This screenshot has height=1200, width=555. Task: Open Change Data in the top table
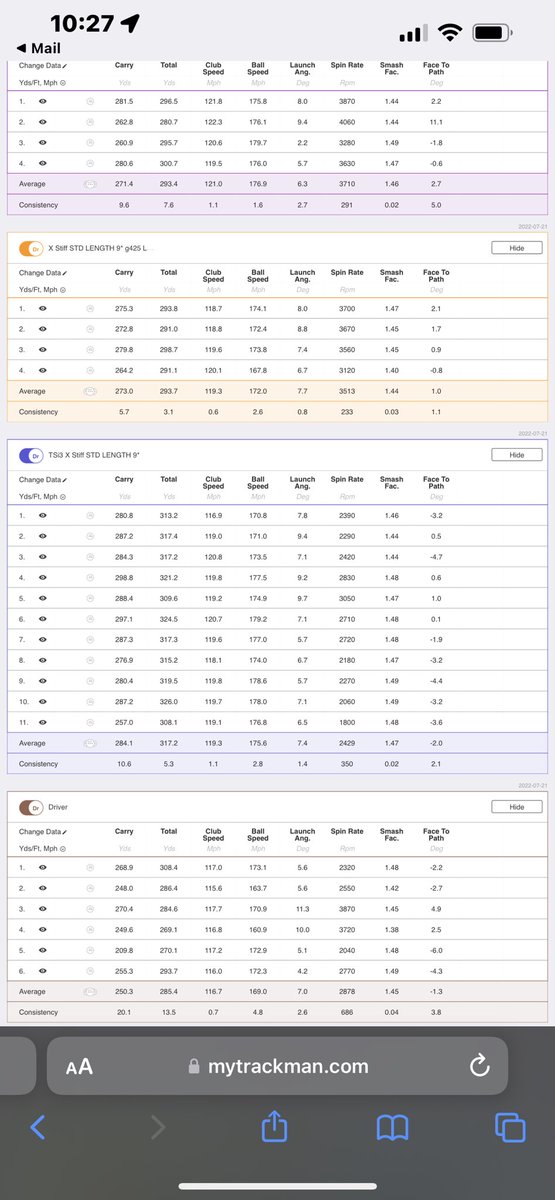click(x=43, y=65)
